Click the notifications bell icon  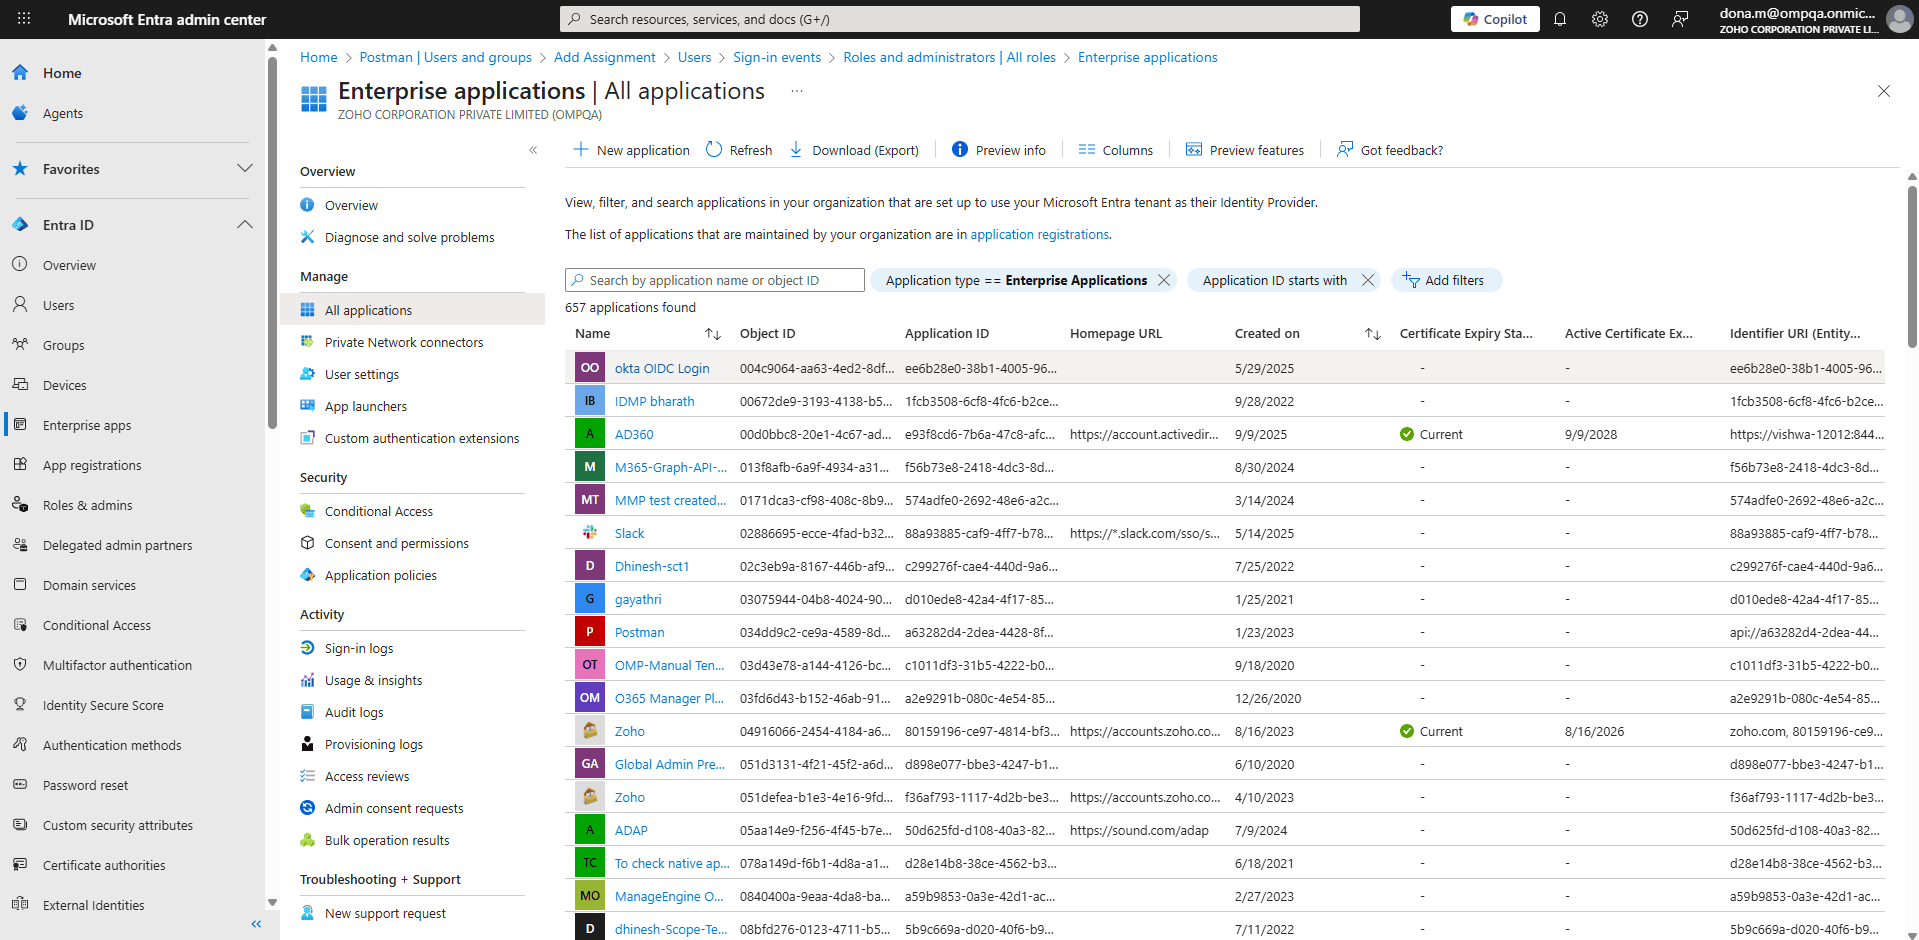coord(1560,18)
